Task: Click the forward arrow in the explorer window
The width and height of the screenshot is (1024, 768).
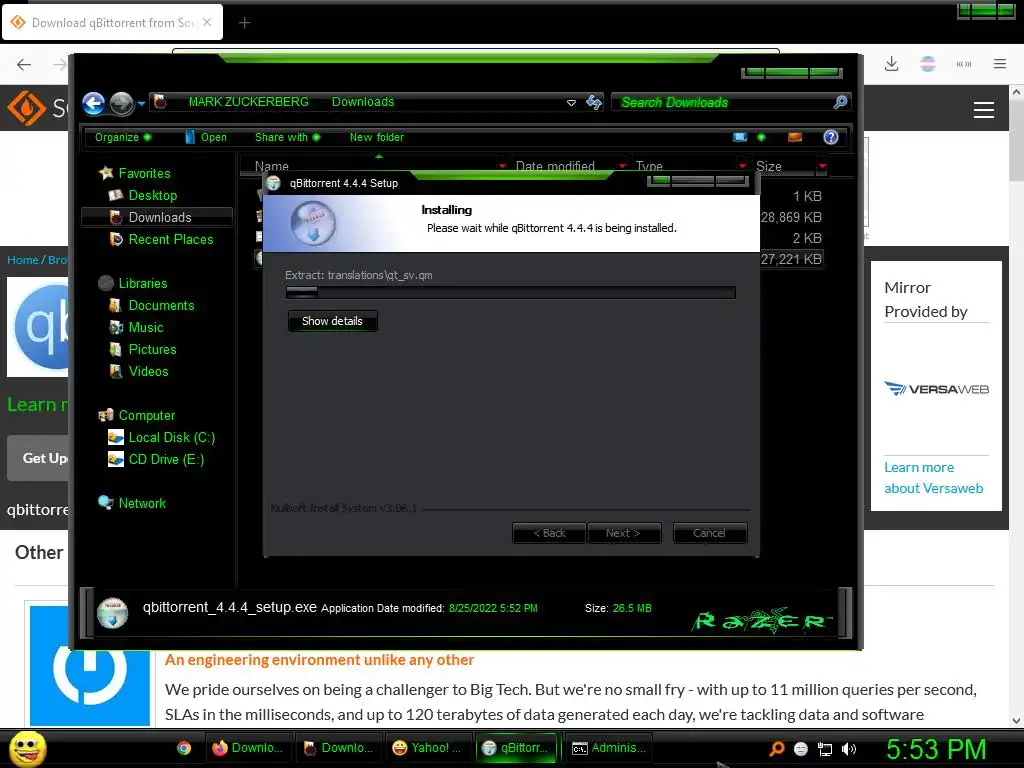Action: (x=121, y=103)
